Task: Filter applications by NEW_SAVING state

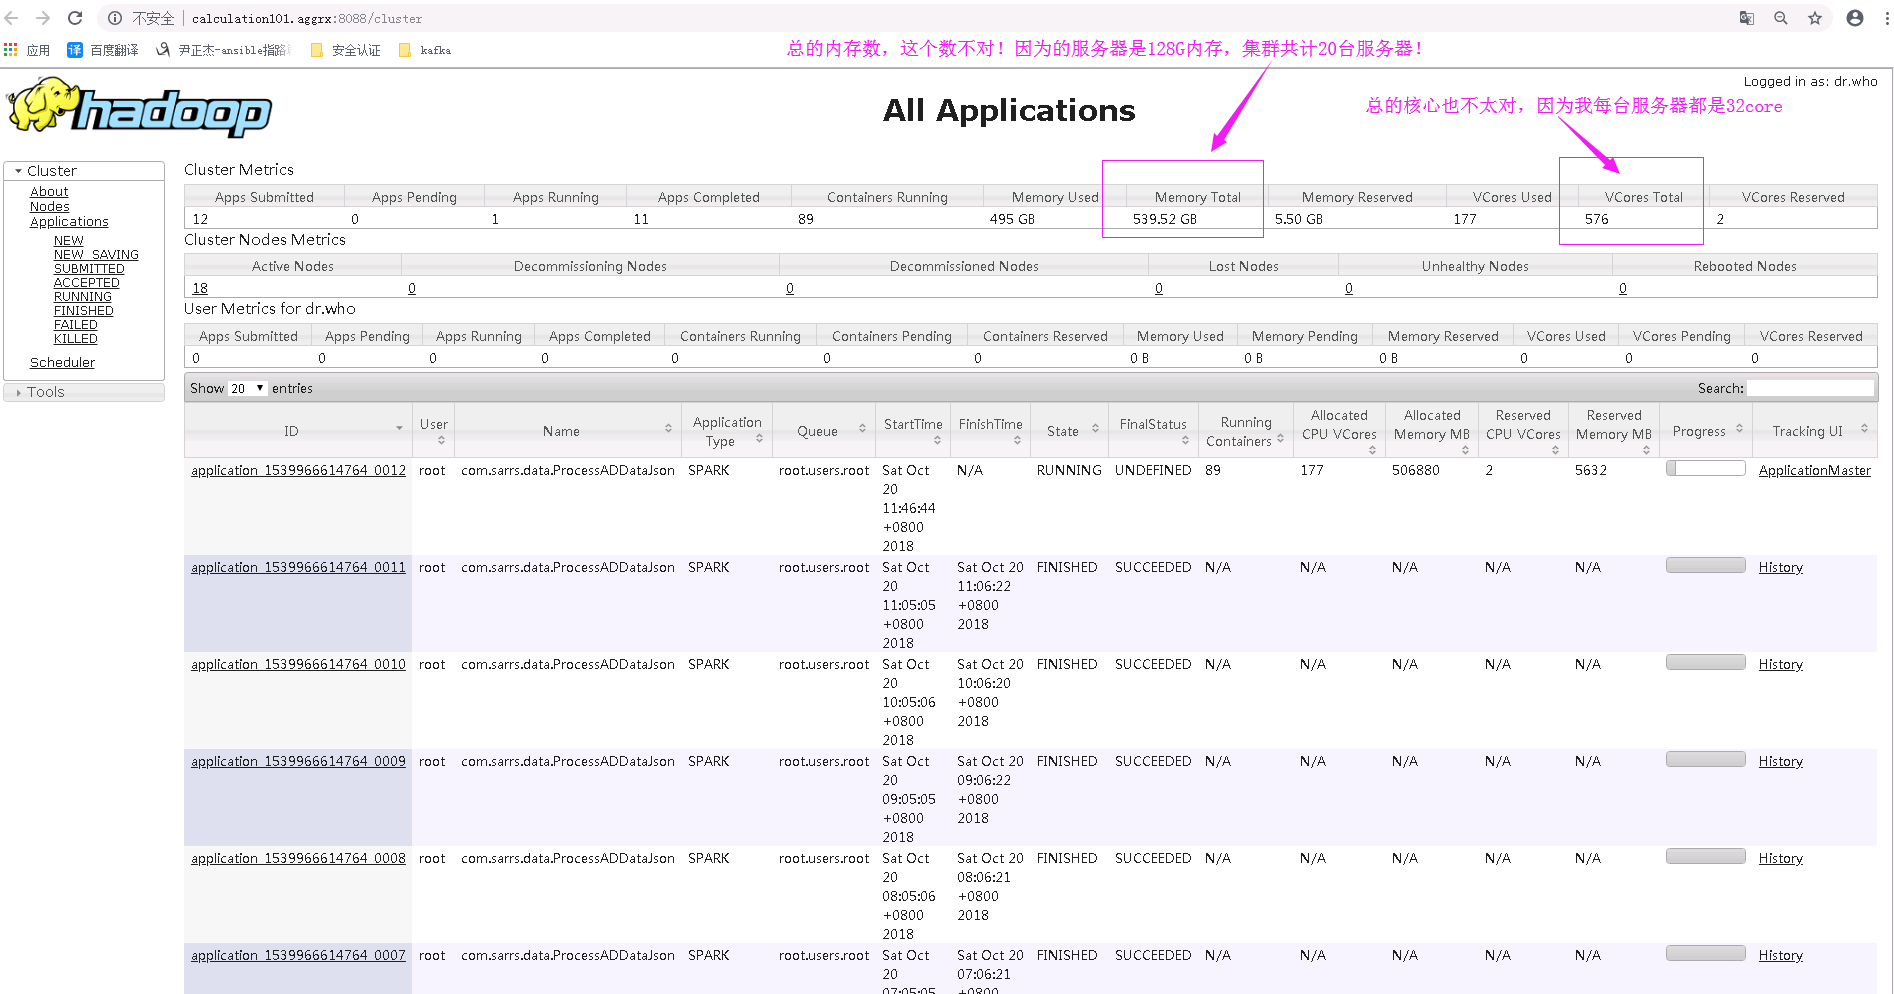Action: click(x=96, y=255)
